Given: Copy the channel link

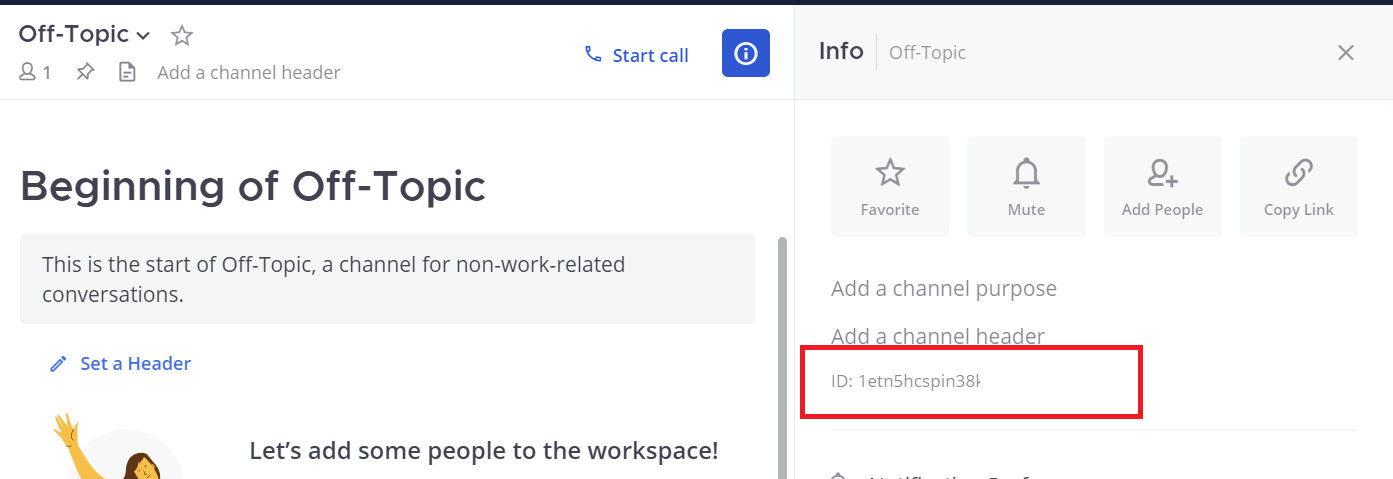Looking at the screenshot, I should [x=1298, y=187].
